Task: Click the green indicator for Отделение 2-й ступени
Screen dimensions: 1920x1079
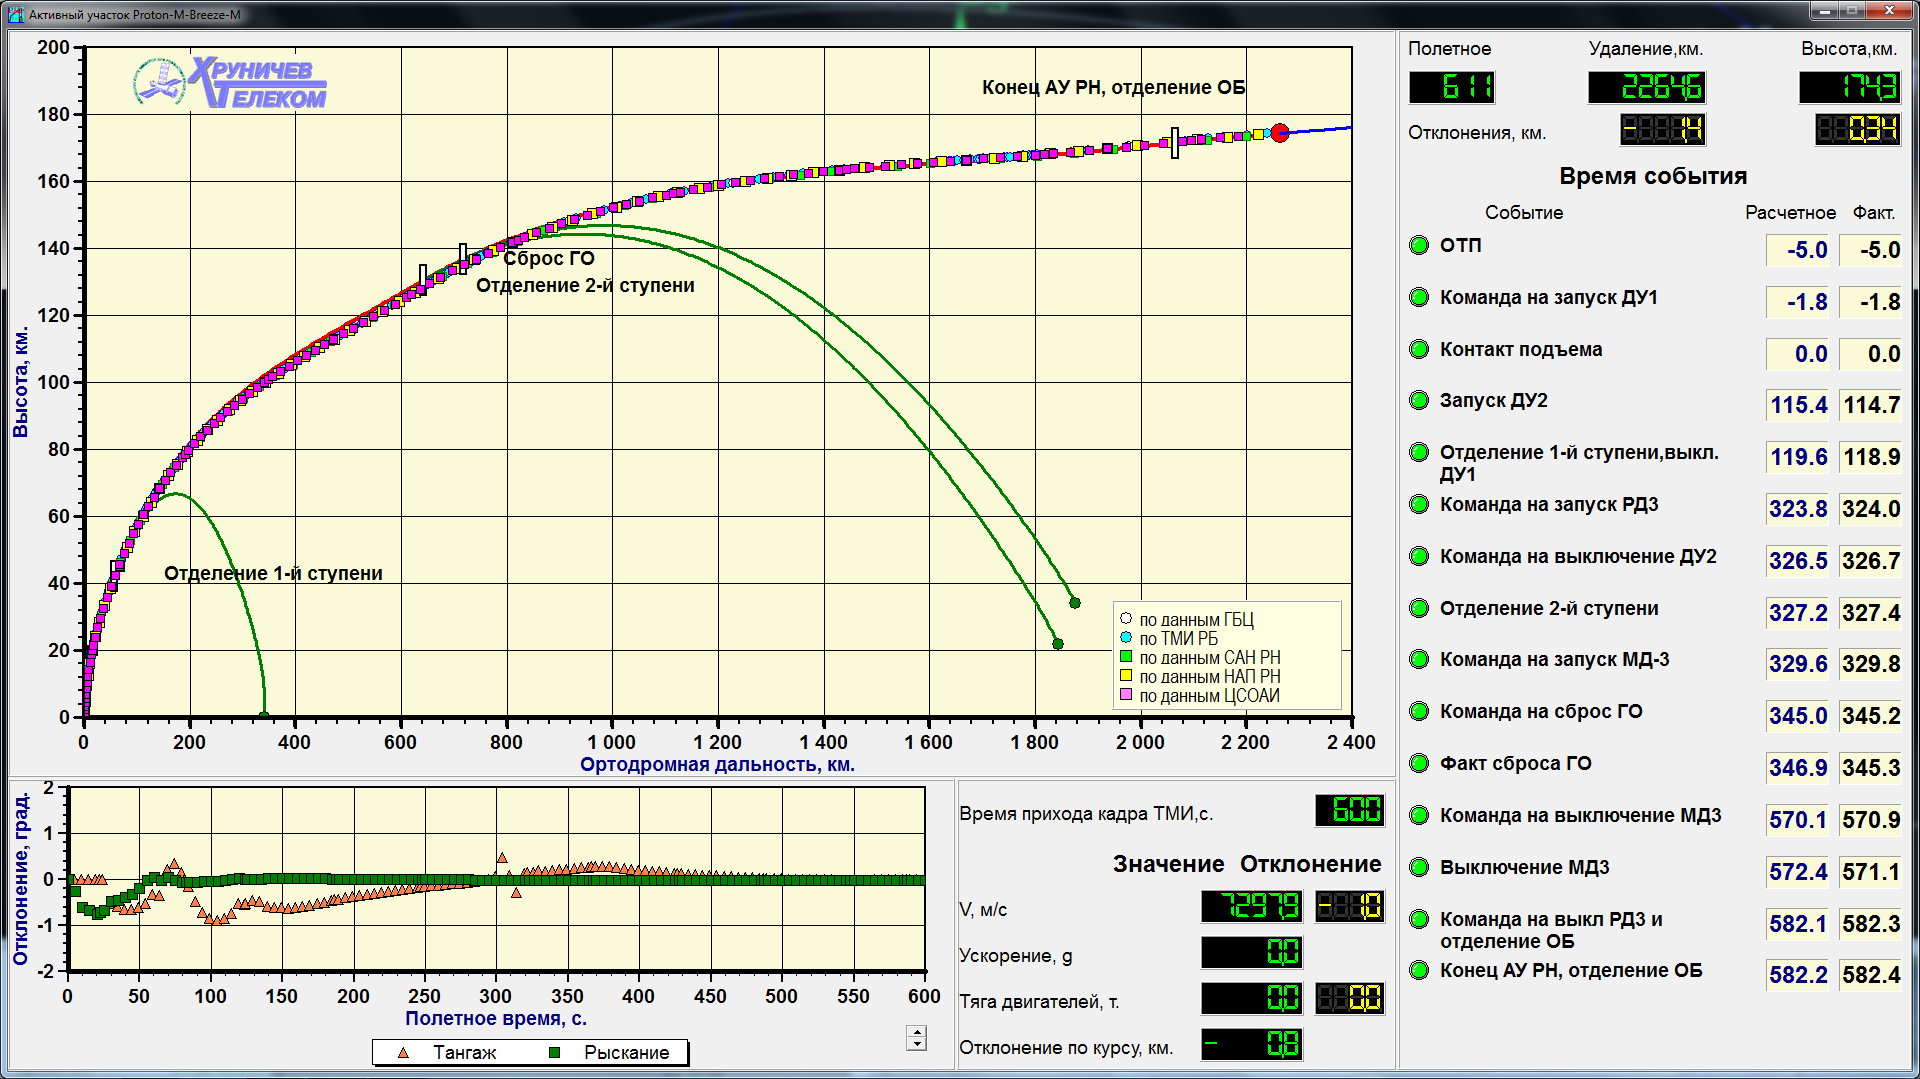Action: [1418, 608]
